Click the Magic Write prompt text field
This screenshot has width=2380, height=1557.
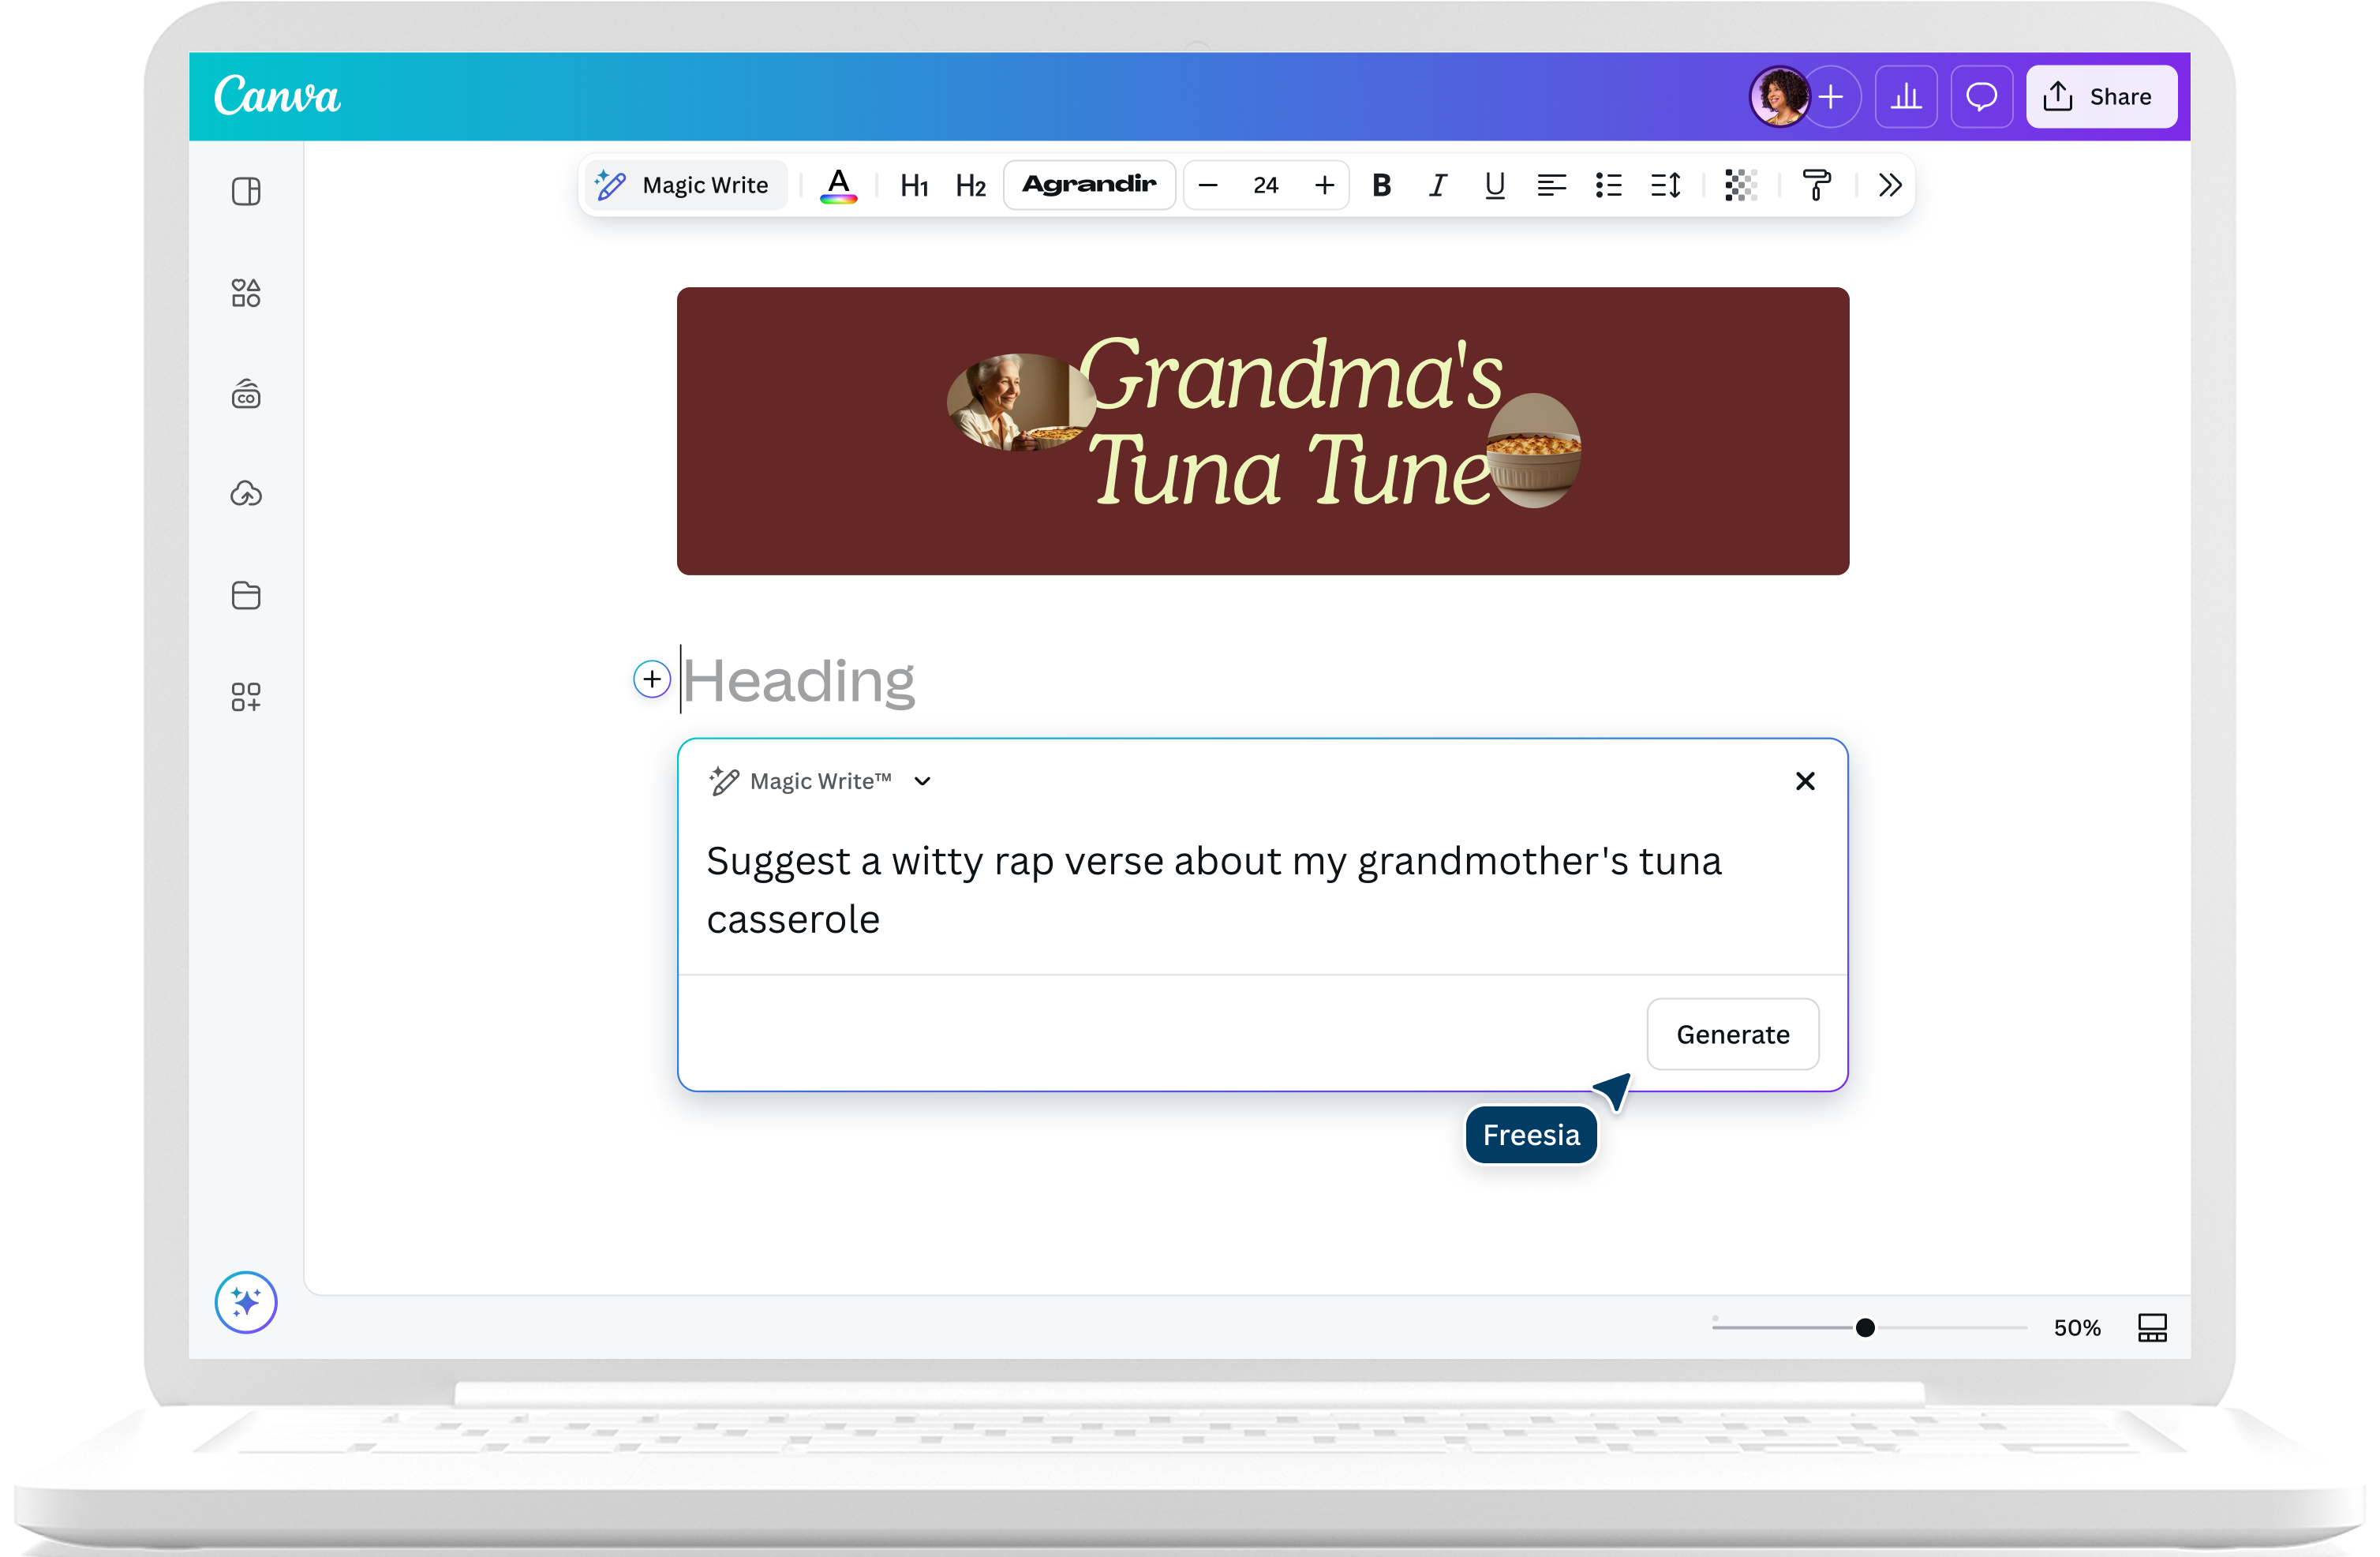(1212, 889)
